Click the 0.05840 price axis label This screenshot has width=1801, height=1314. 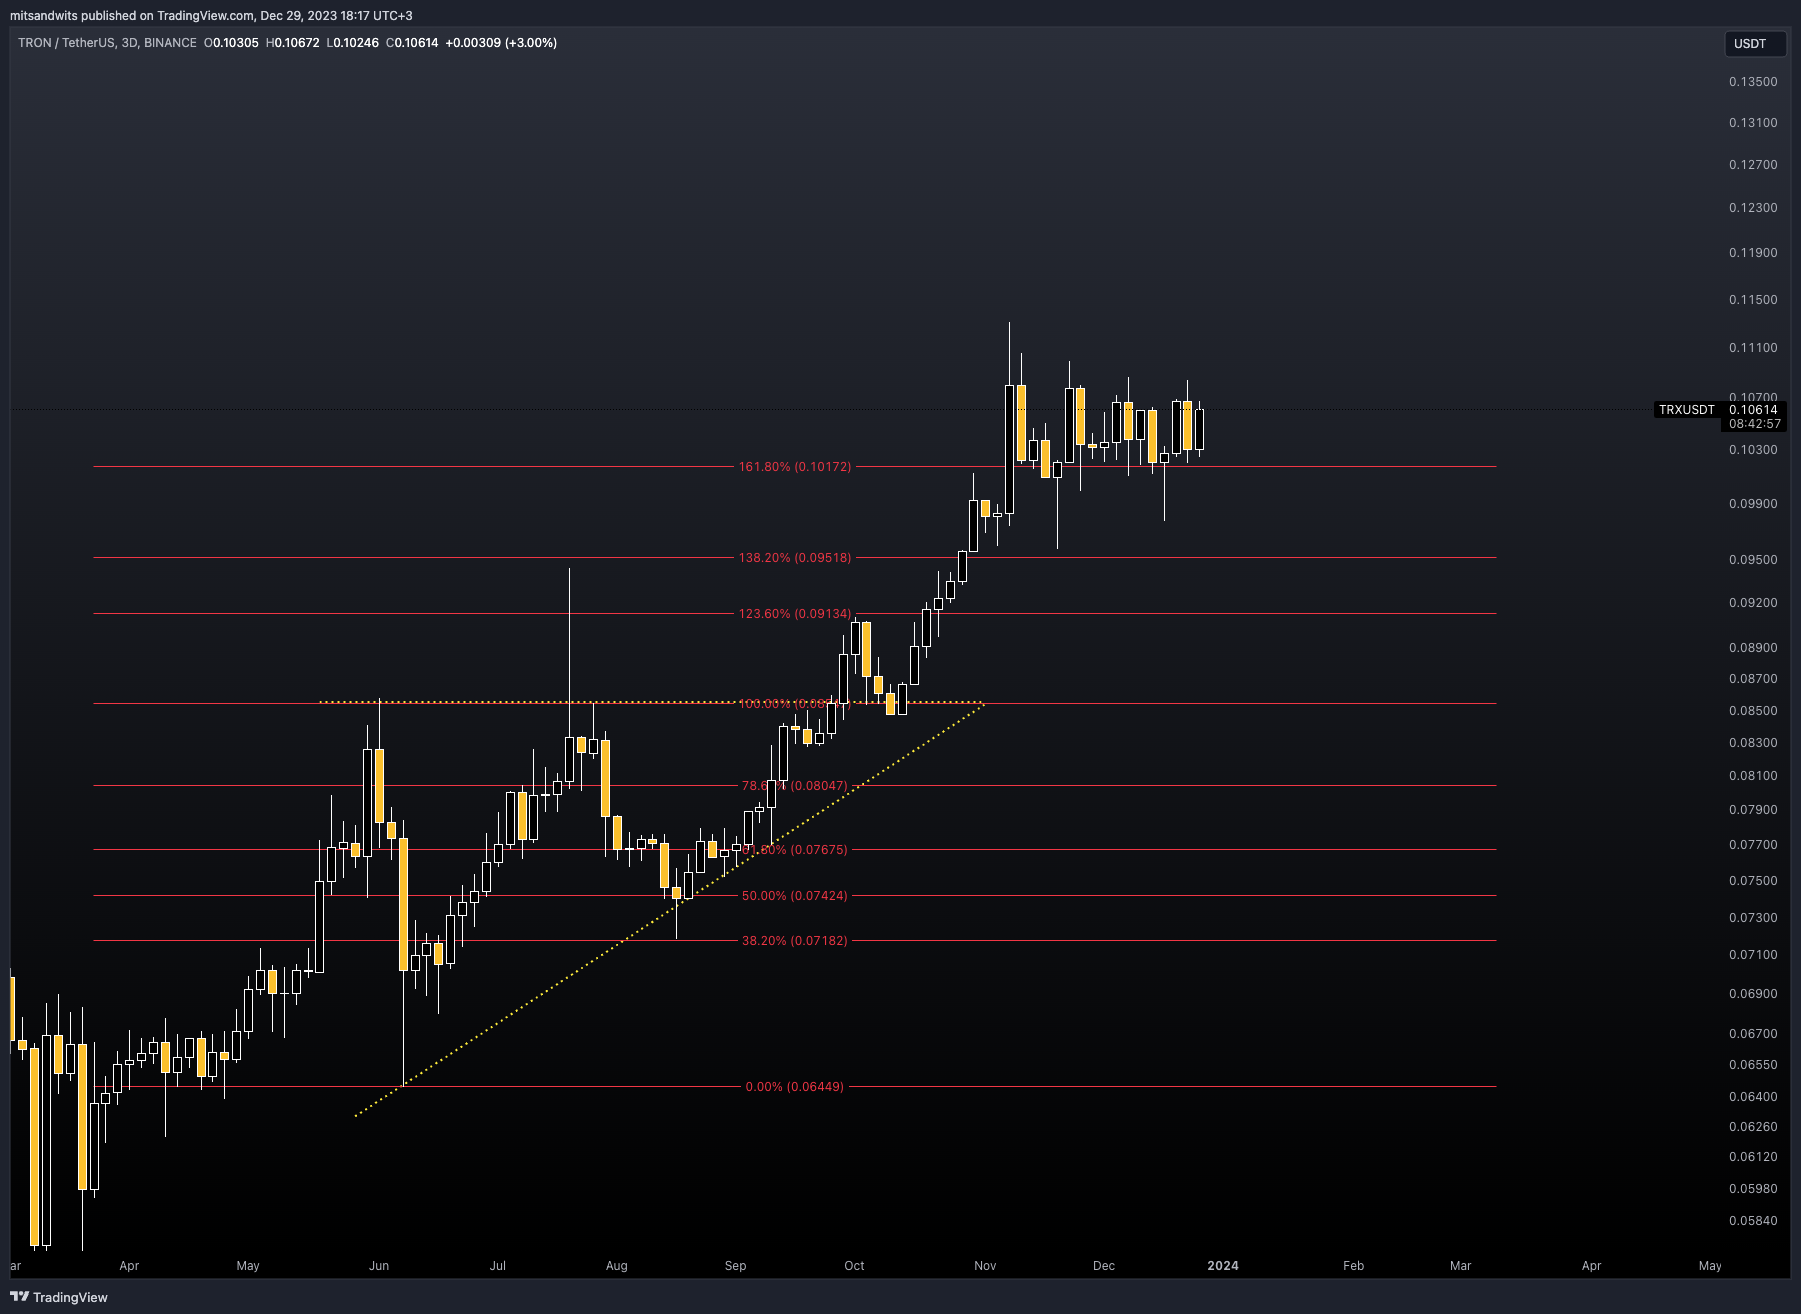1753,1221
